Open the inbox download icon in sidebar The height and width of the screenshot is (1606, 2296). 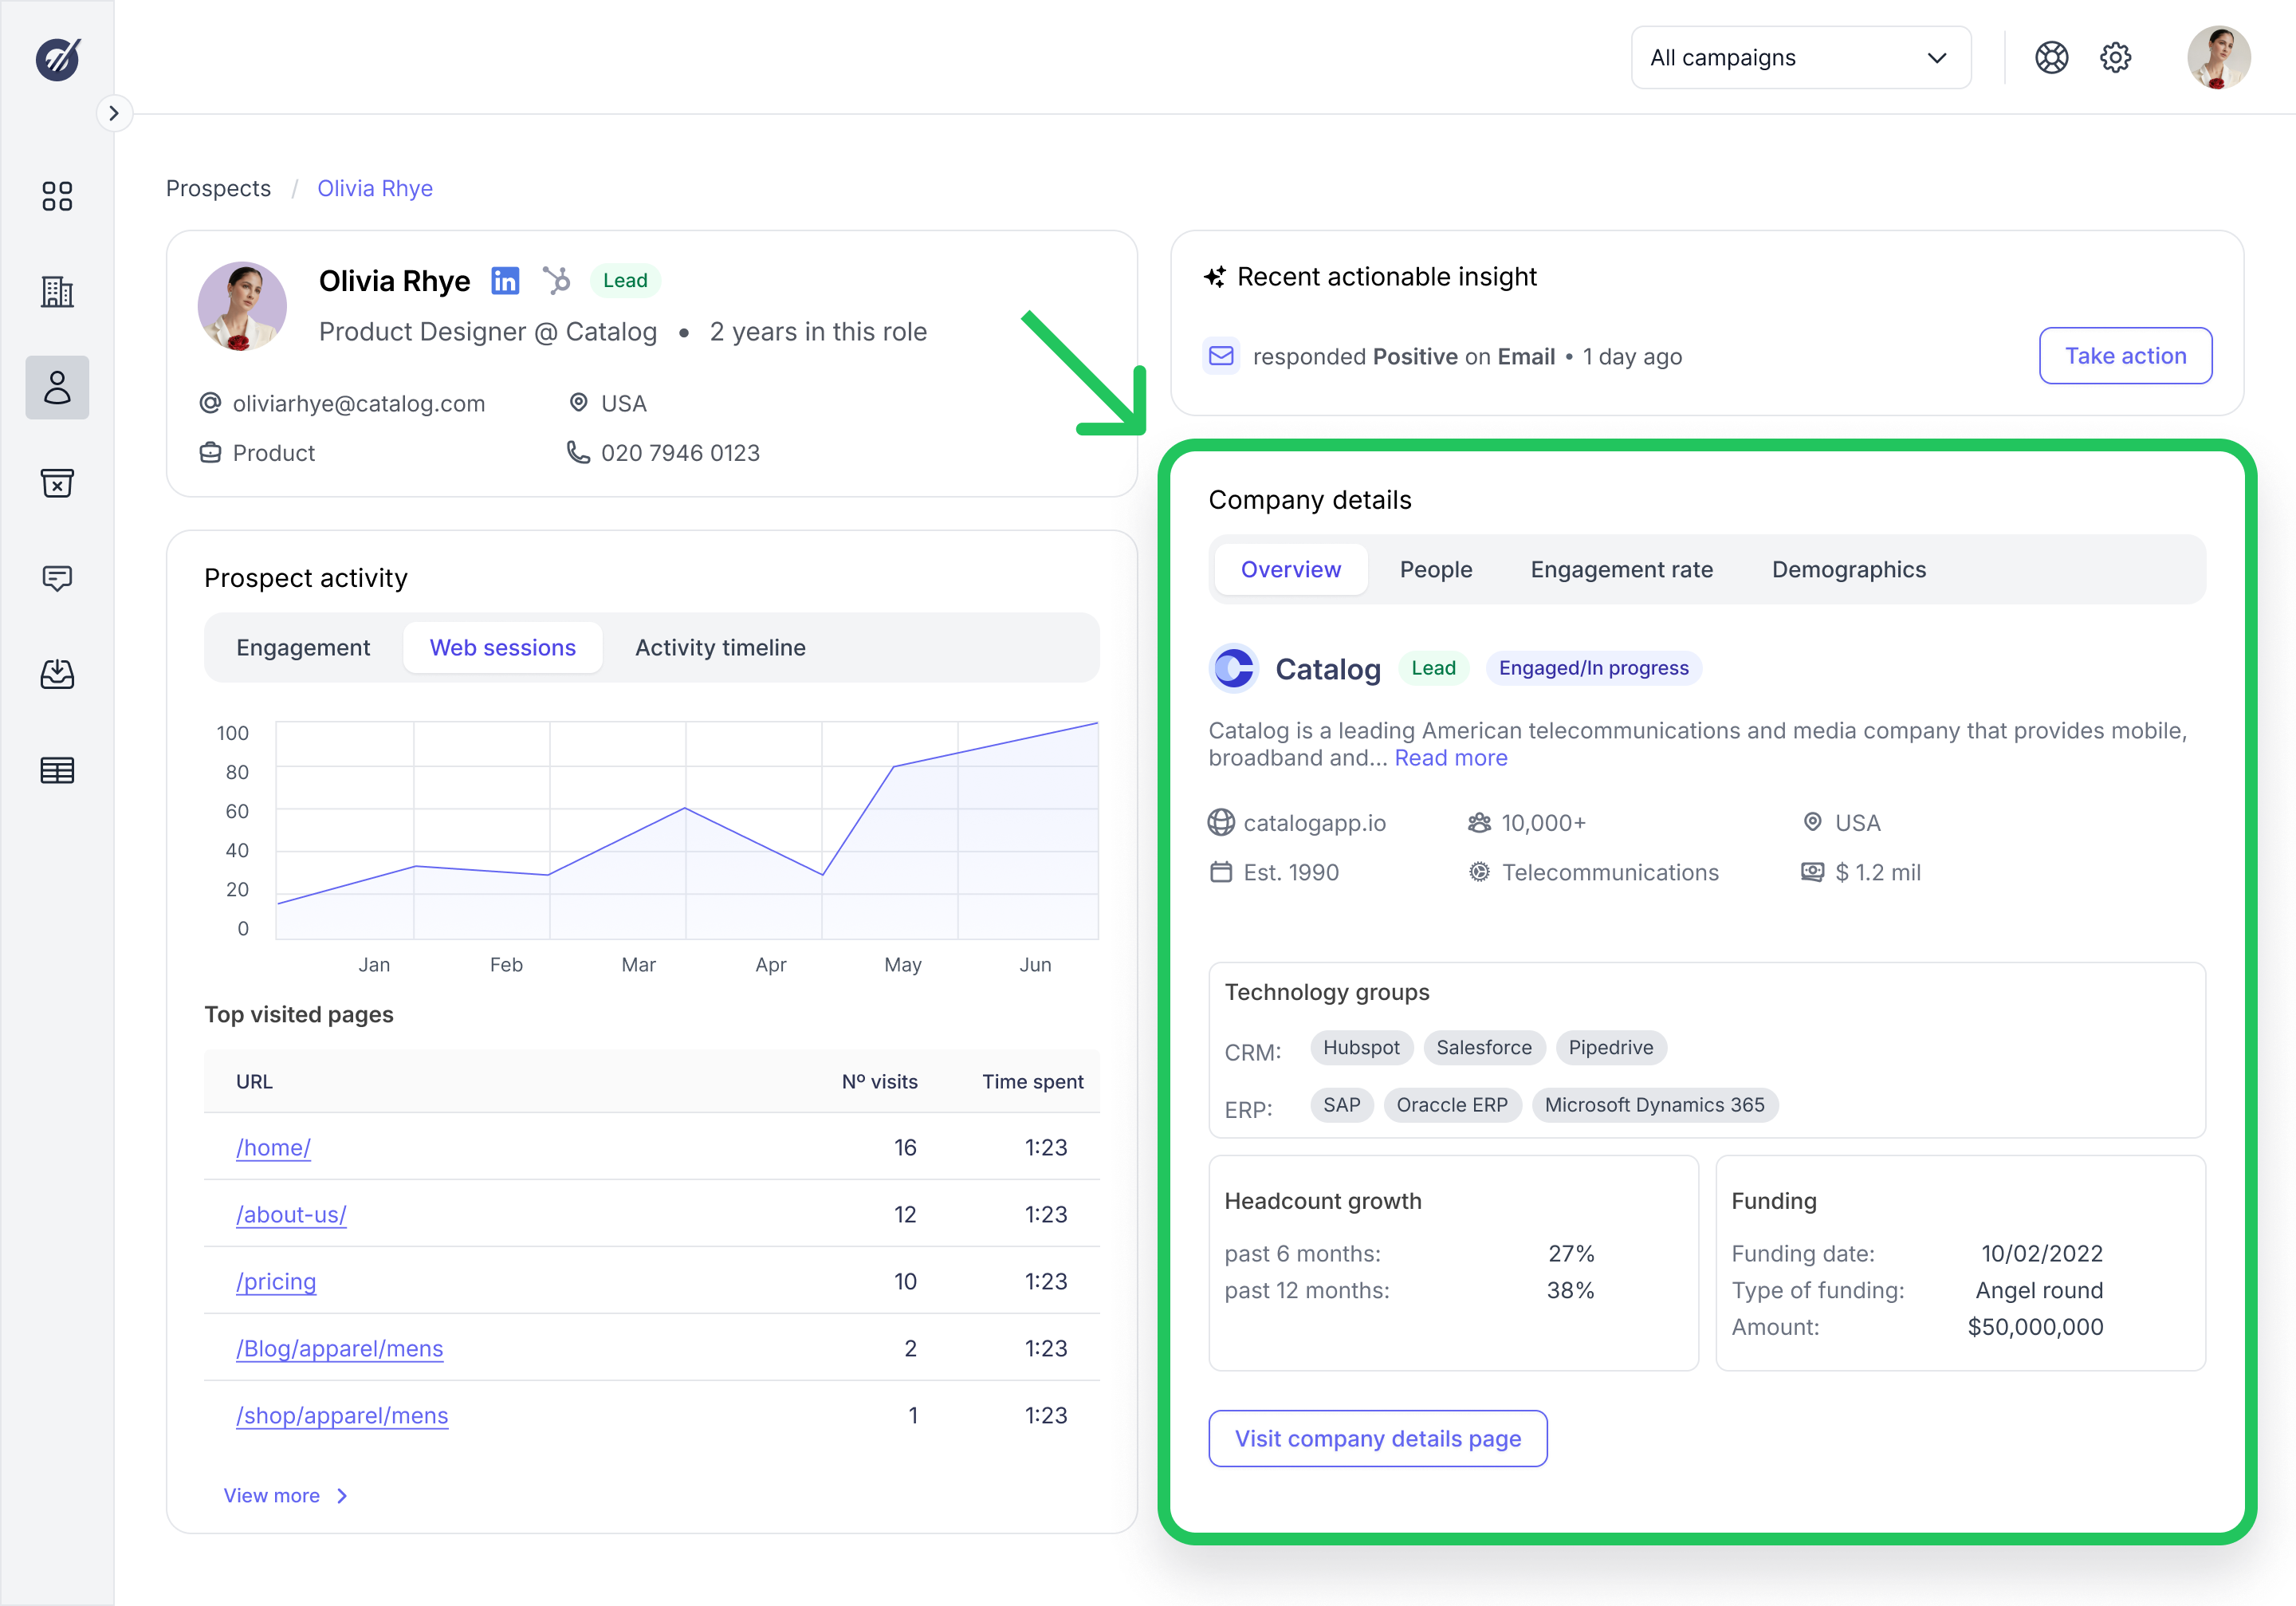(57, 674)
